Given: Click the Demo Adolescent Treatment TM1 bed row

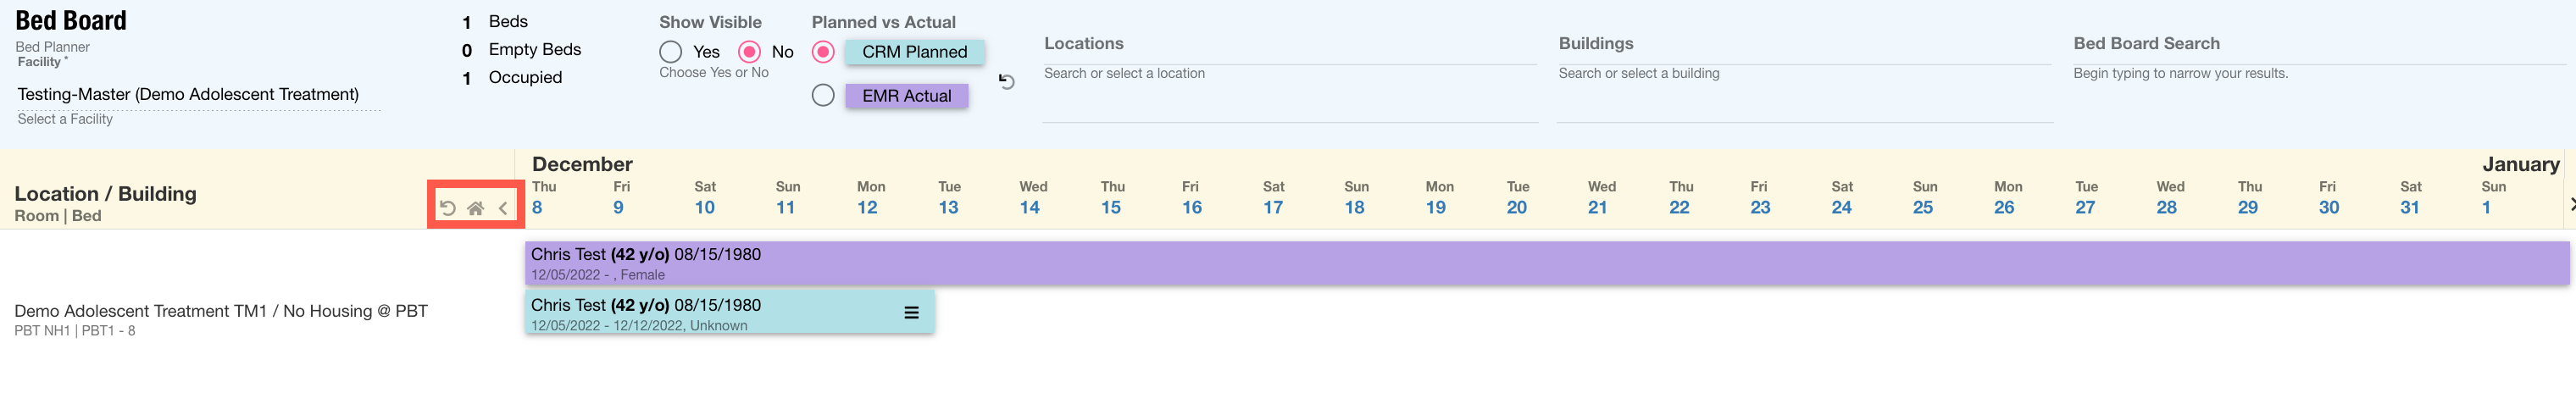Looking at the screenshot, I should point(221,319).
